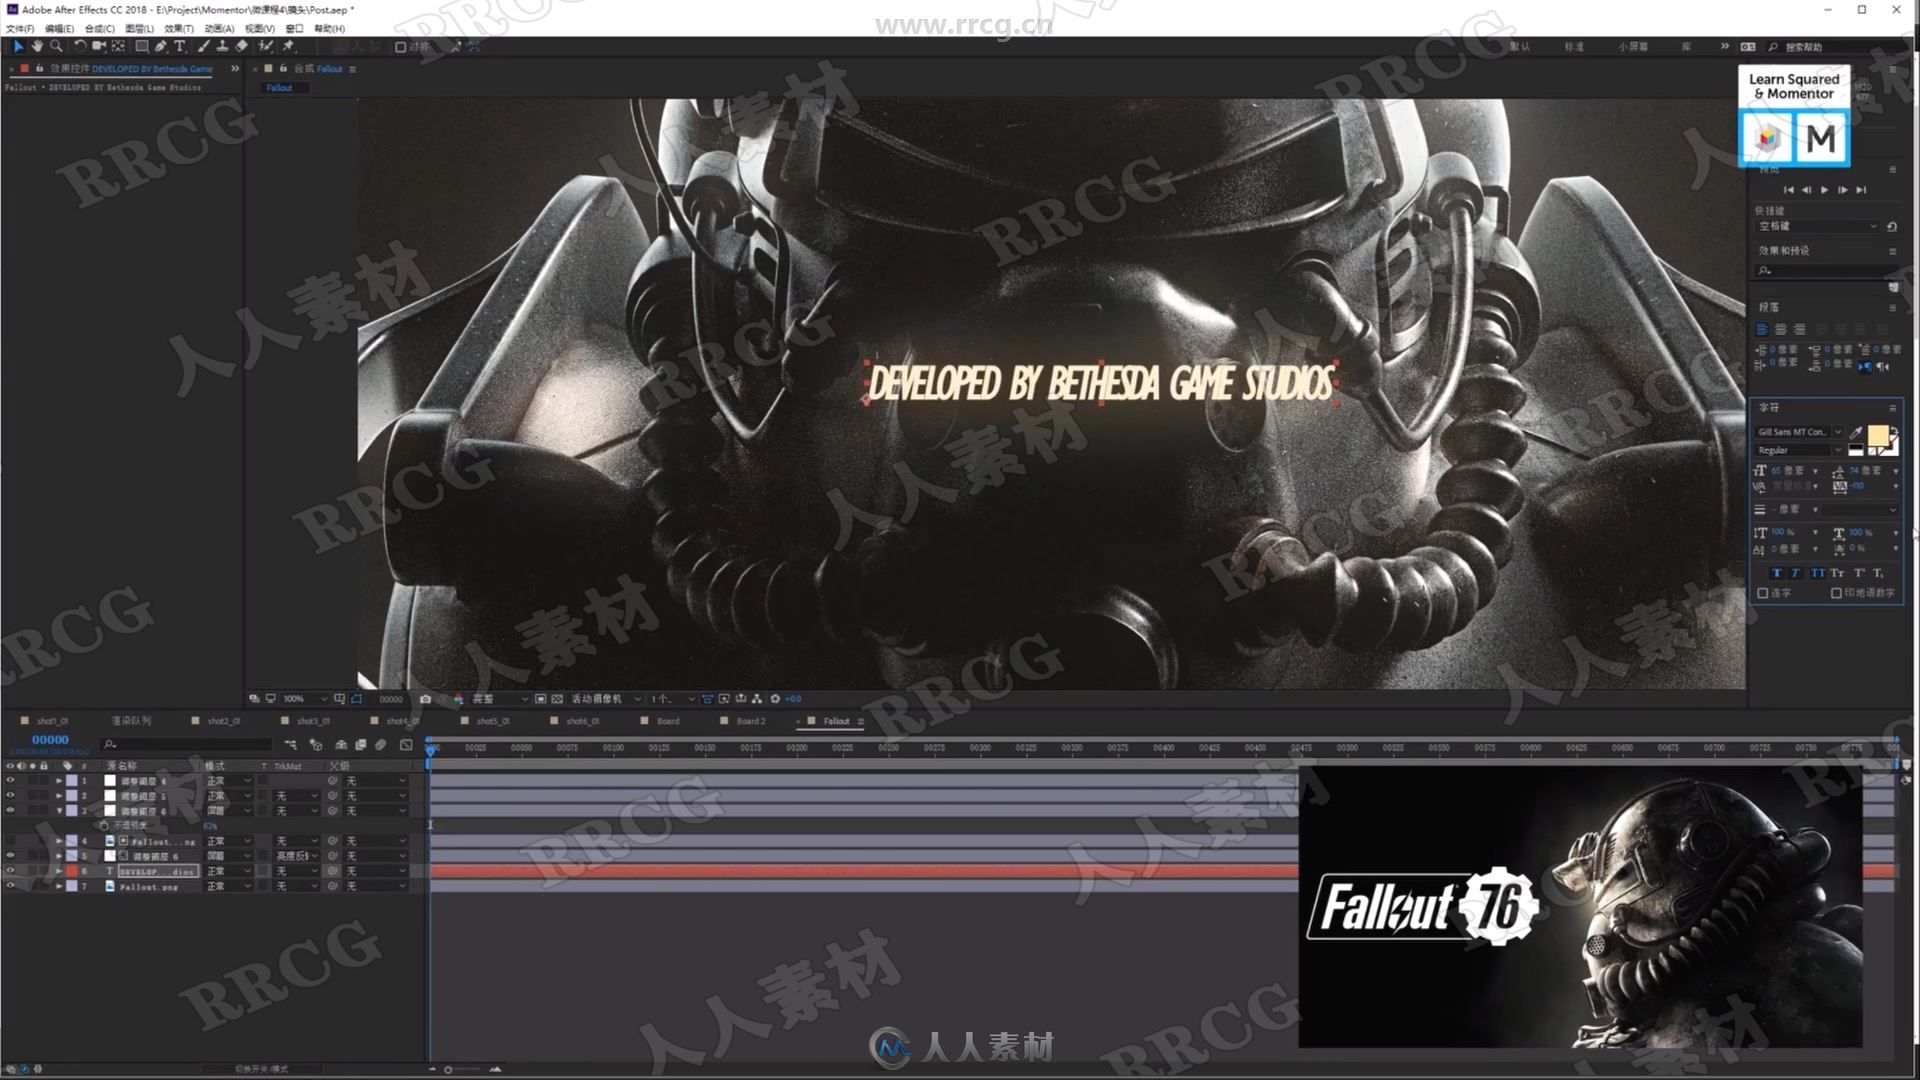Open the Gill Sans MT font dropdown

(x=1798, y=432)
